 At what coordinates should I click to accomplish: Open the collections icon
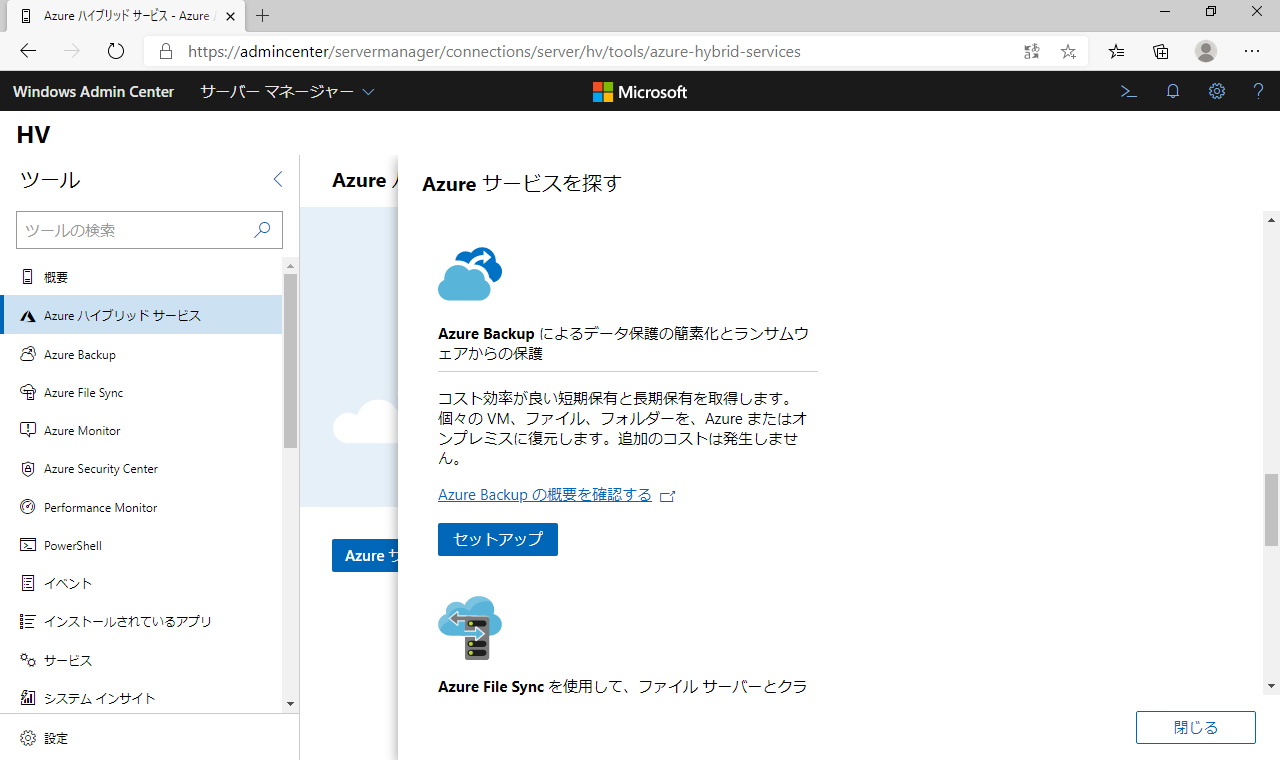1161,51
